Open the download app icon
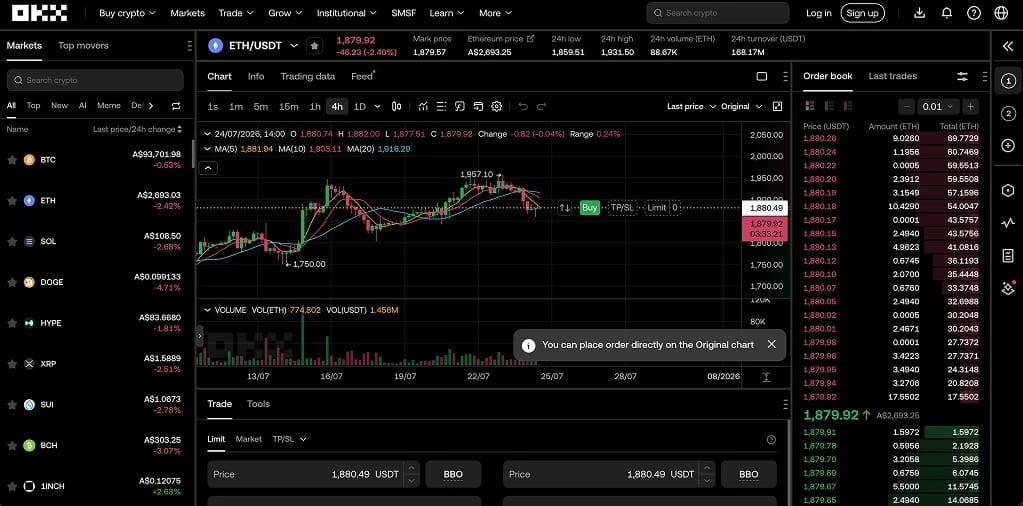The width and height of the screenshot is (1023, 506). pos(919,12)
